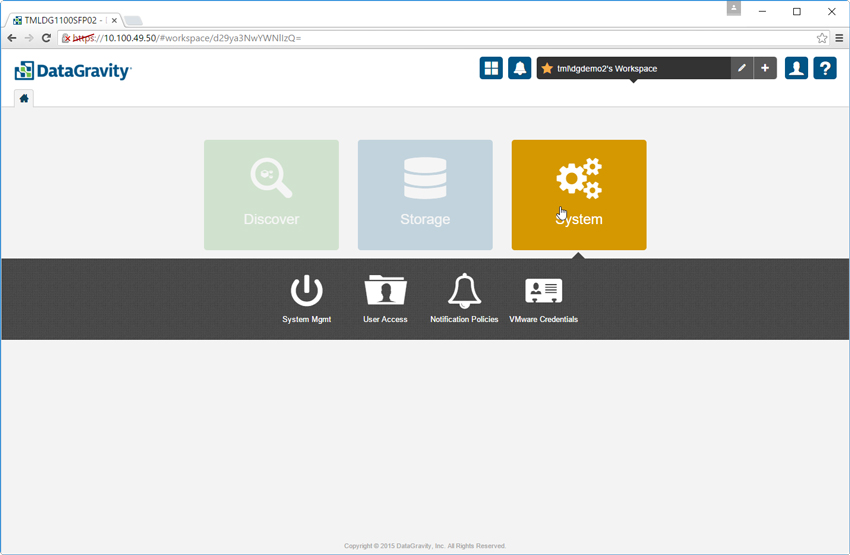Open a new browser tab

click(133, 21)
